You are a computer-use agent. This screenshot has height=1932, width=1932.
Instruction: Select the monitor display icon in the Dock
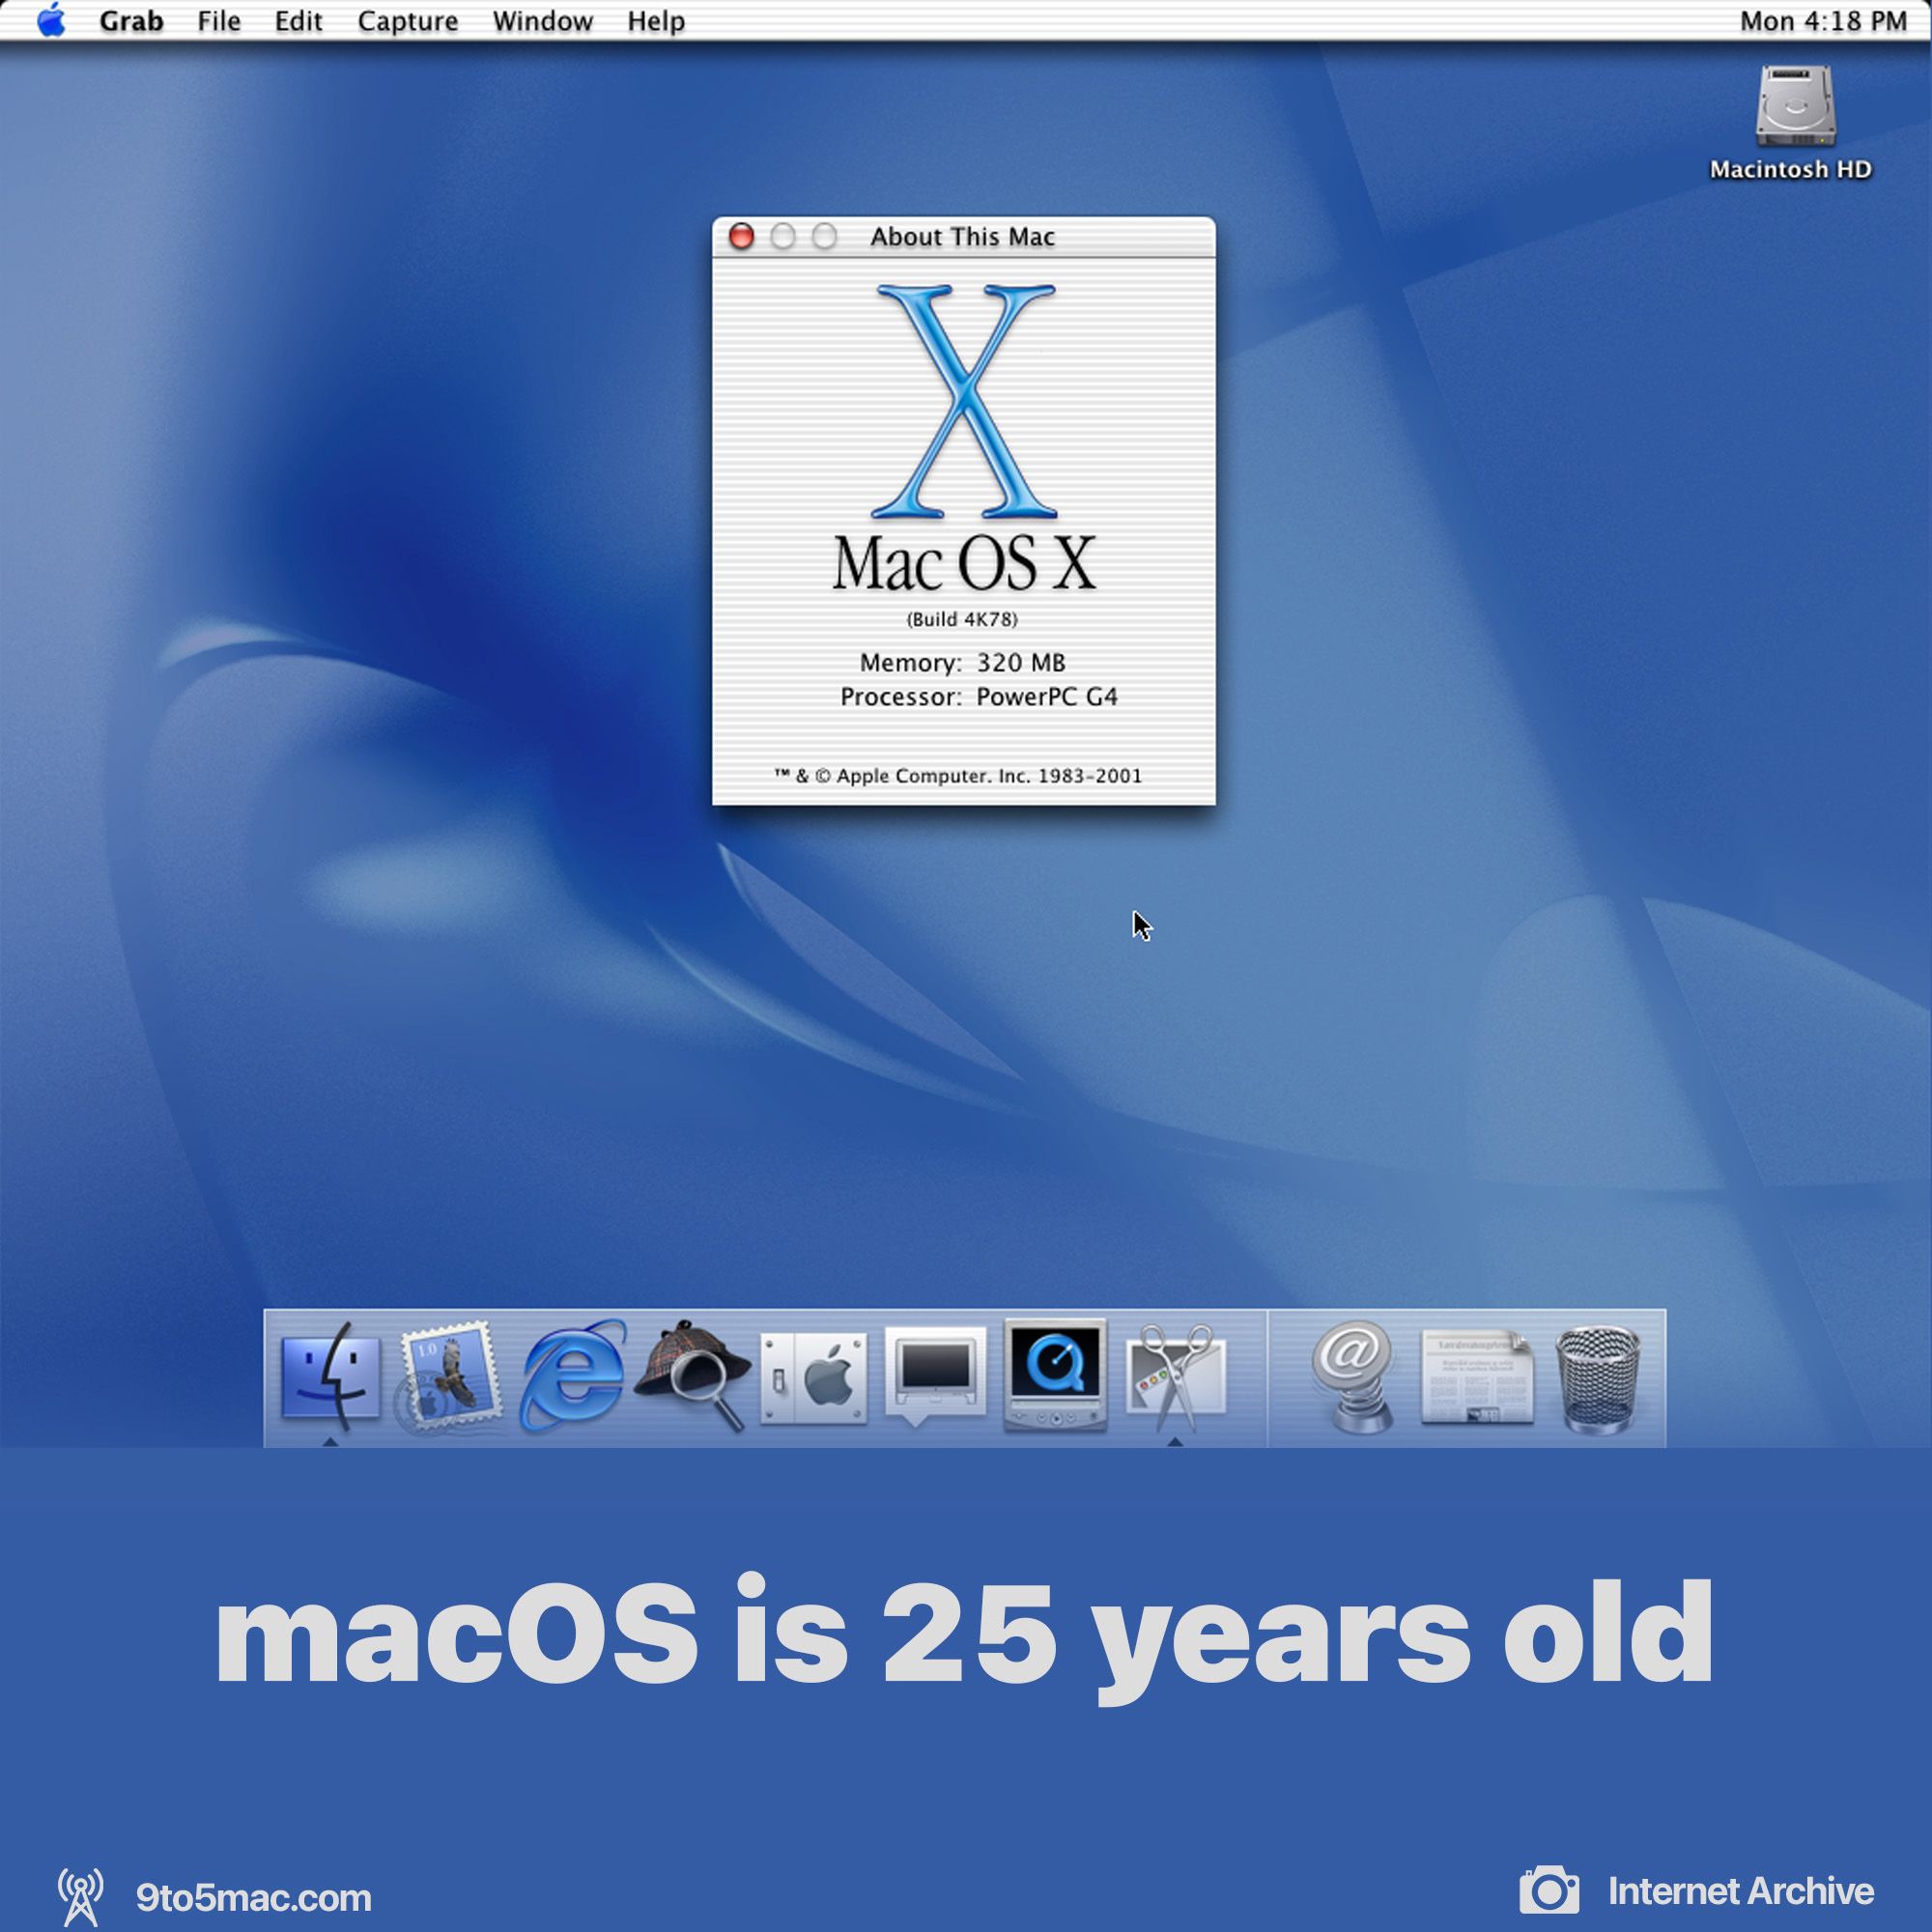pos(935,1380)
